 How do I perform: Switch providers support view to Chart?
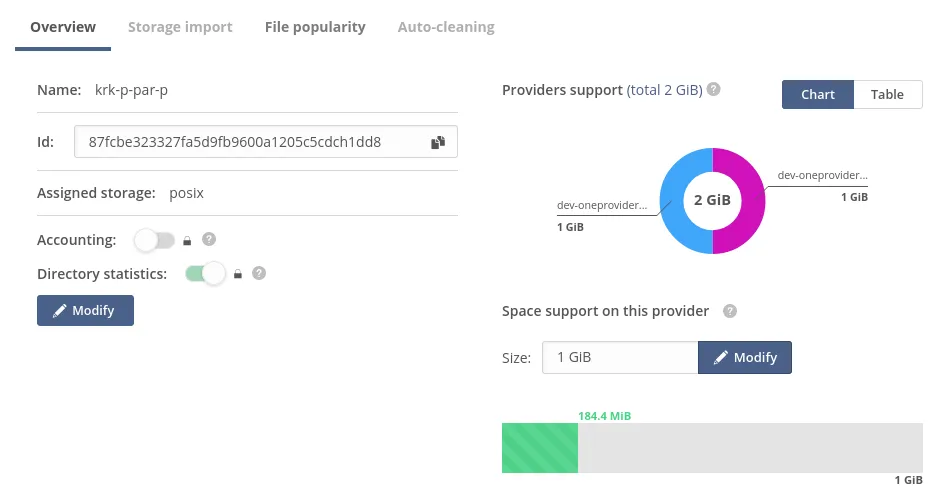(x=818, y=94)
